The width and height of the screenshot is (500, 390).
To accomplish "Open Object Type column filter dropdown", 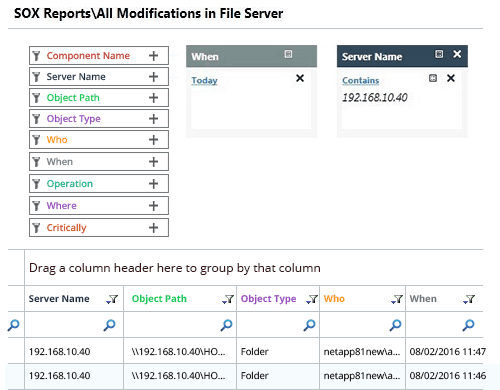I will click(x=312, y=299).
